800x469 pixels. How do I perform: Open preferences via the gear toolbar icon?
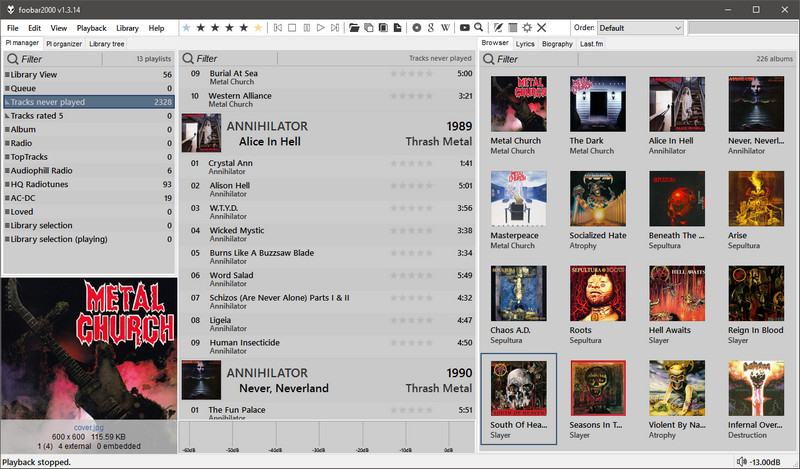click(x=527, y=28)
